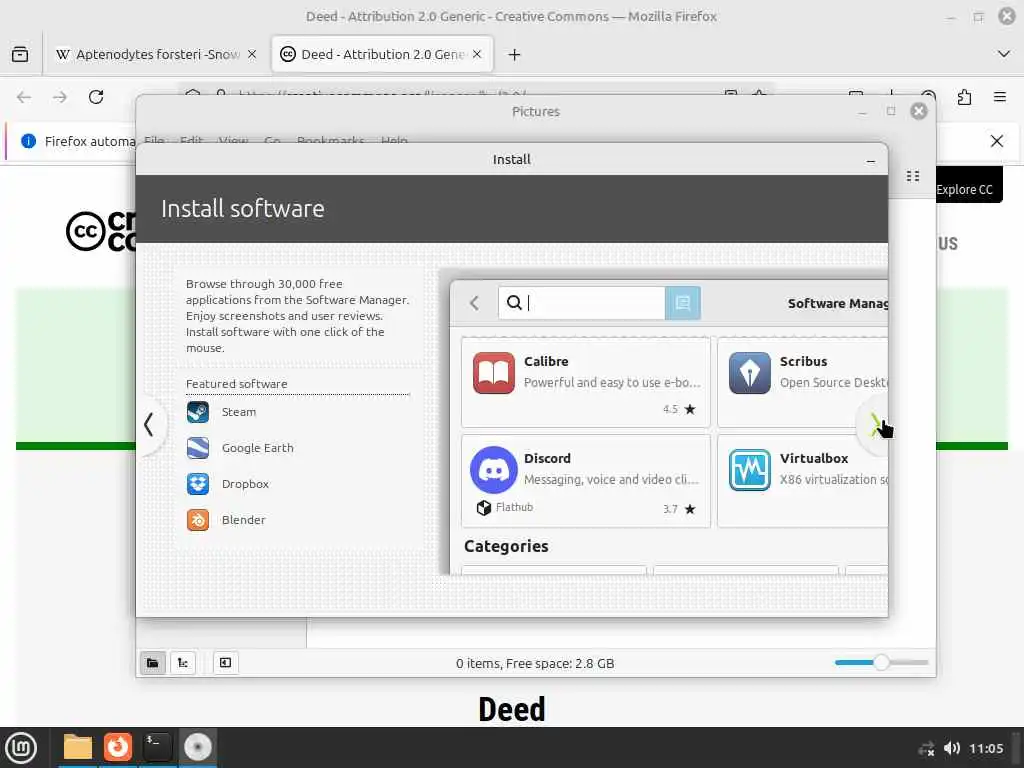Show tree view in Pictures window
The height and width of the screenshot is (768, 1024).
[183, 663]
